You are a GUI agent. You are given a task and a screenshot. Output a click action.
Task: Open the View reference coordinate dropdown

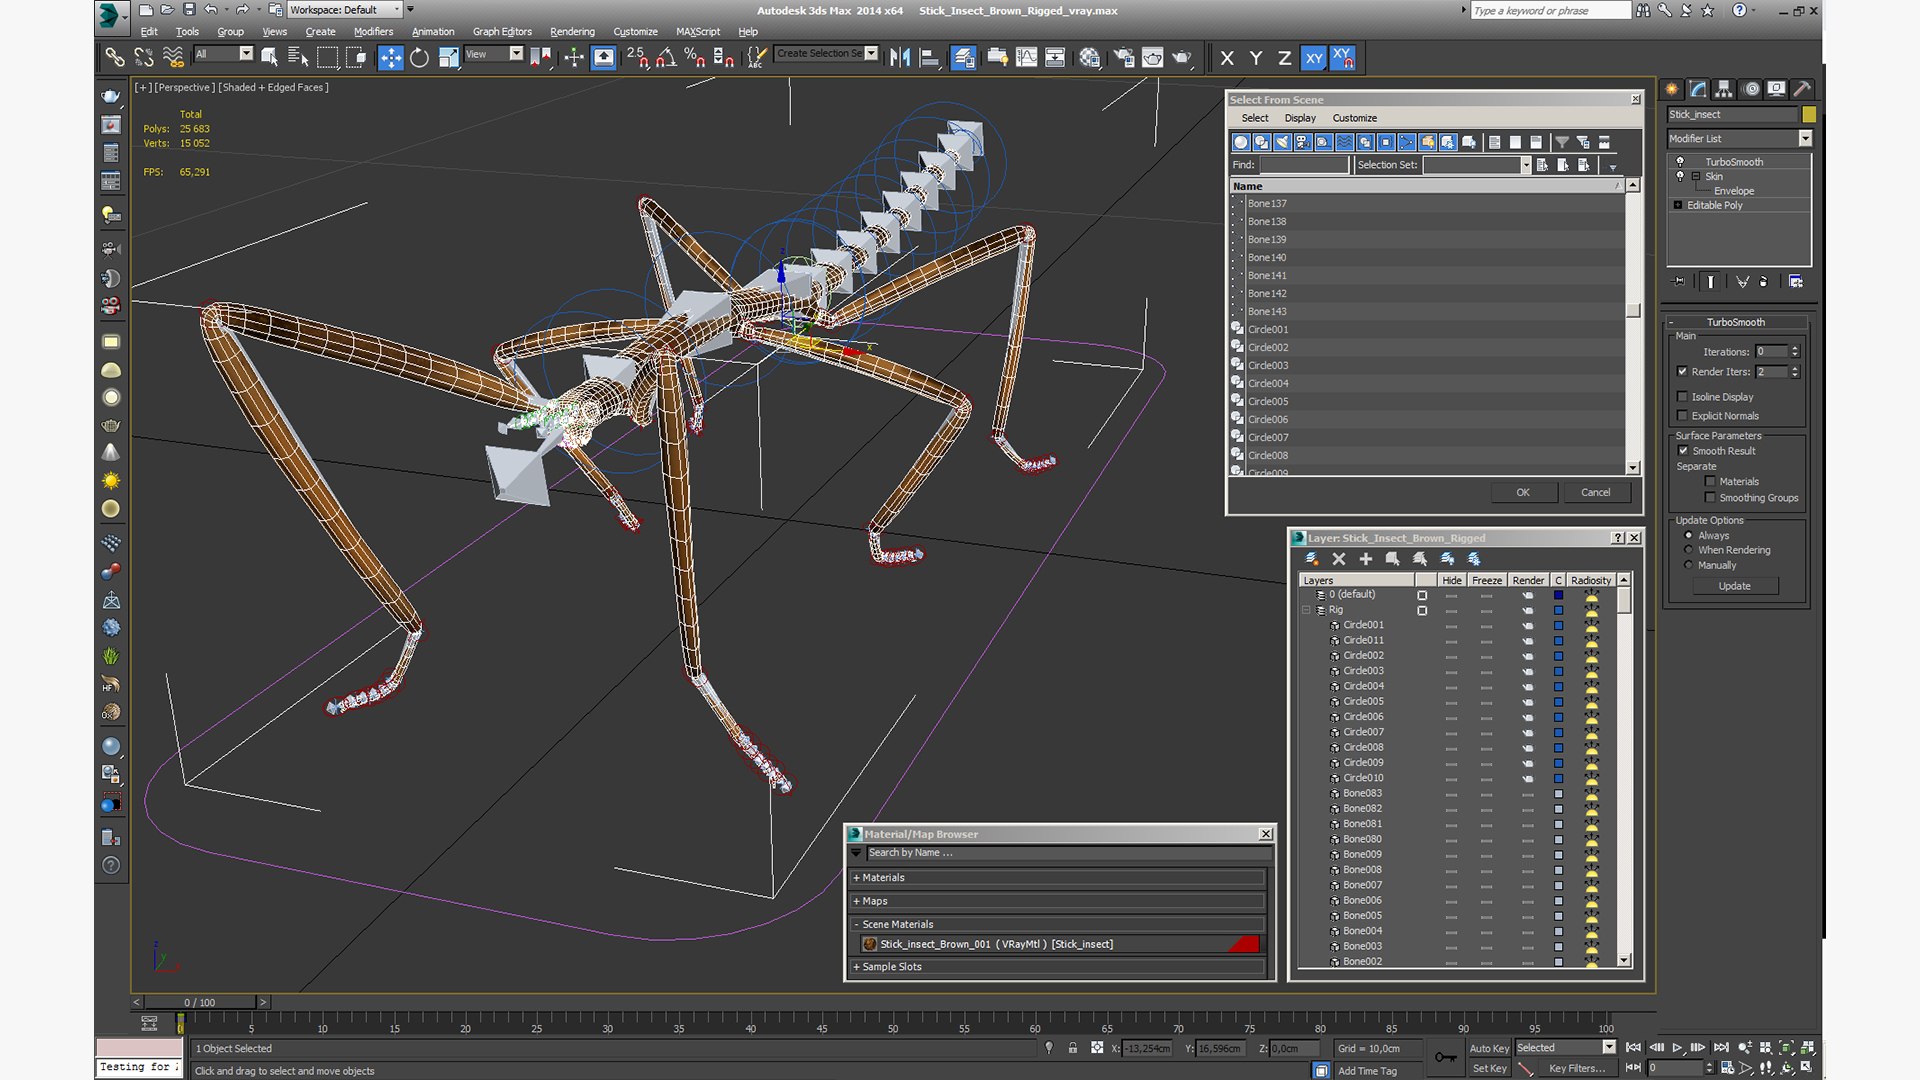[516, 54]
